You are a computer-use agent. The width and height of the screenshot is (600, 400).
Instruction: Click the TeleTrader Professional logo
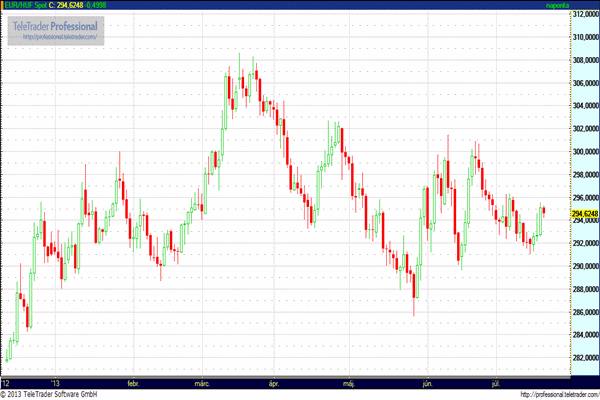pos(57,24)
